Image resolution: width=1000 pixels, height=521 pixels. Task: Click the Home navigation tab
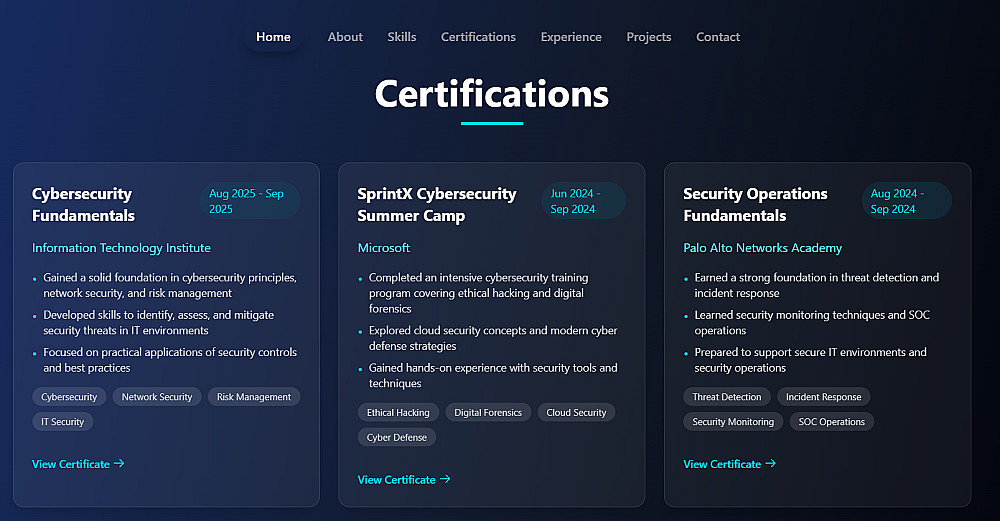click(x=273, y=37)
